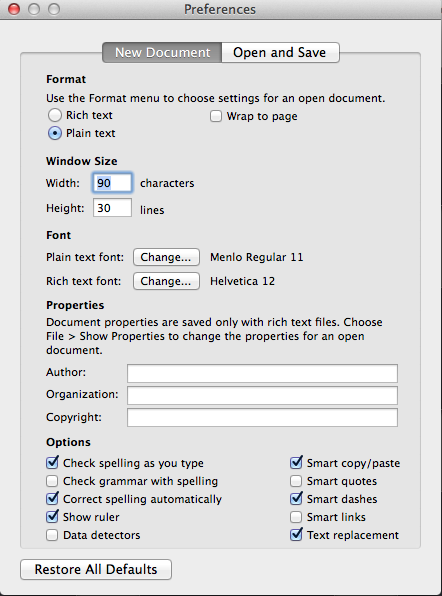Screen dimensions: 442x596
Task: Toggle the Text replacement checkbox
Action: pyautogui.click(x=296, y=535)
